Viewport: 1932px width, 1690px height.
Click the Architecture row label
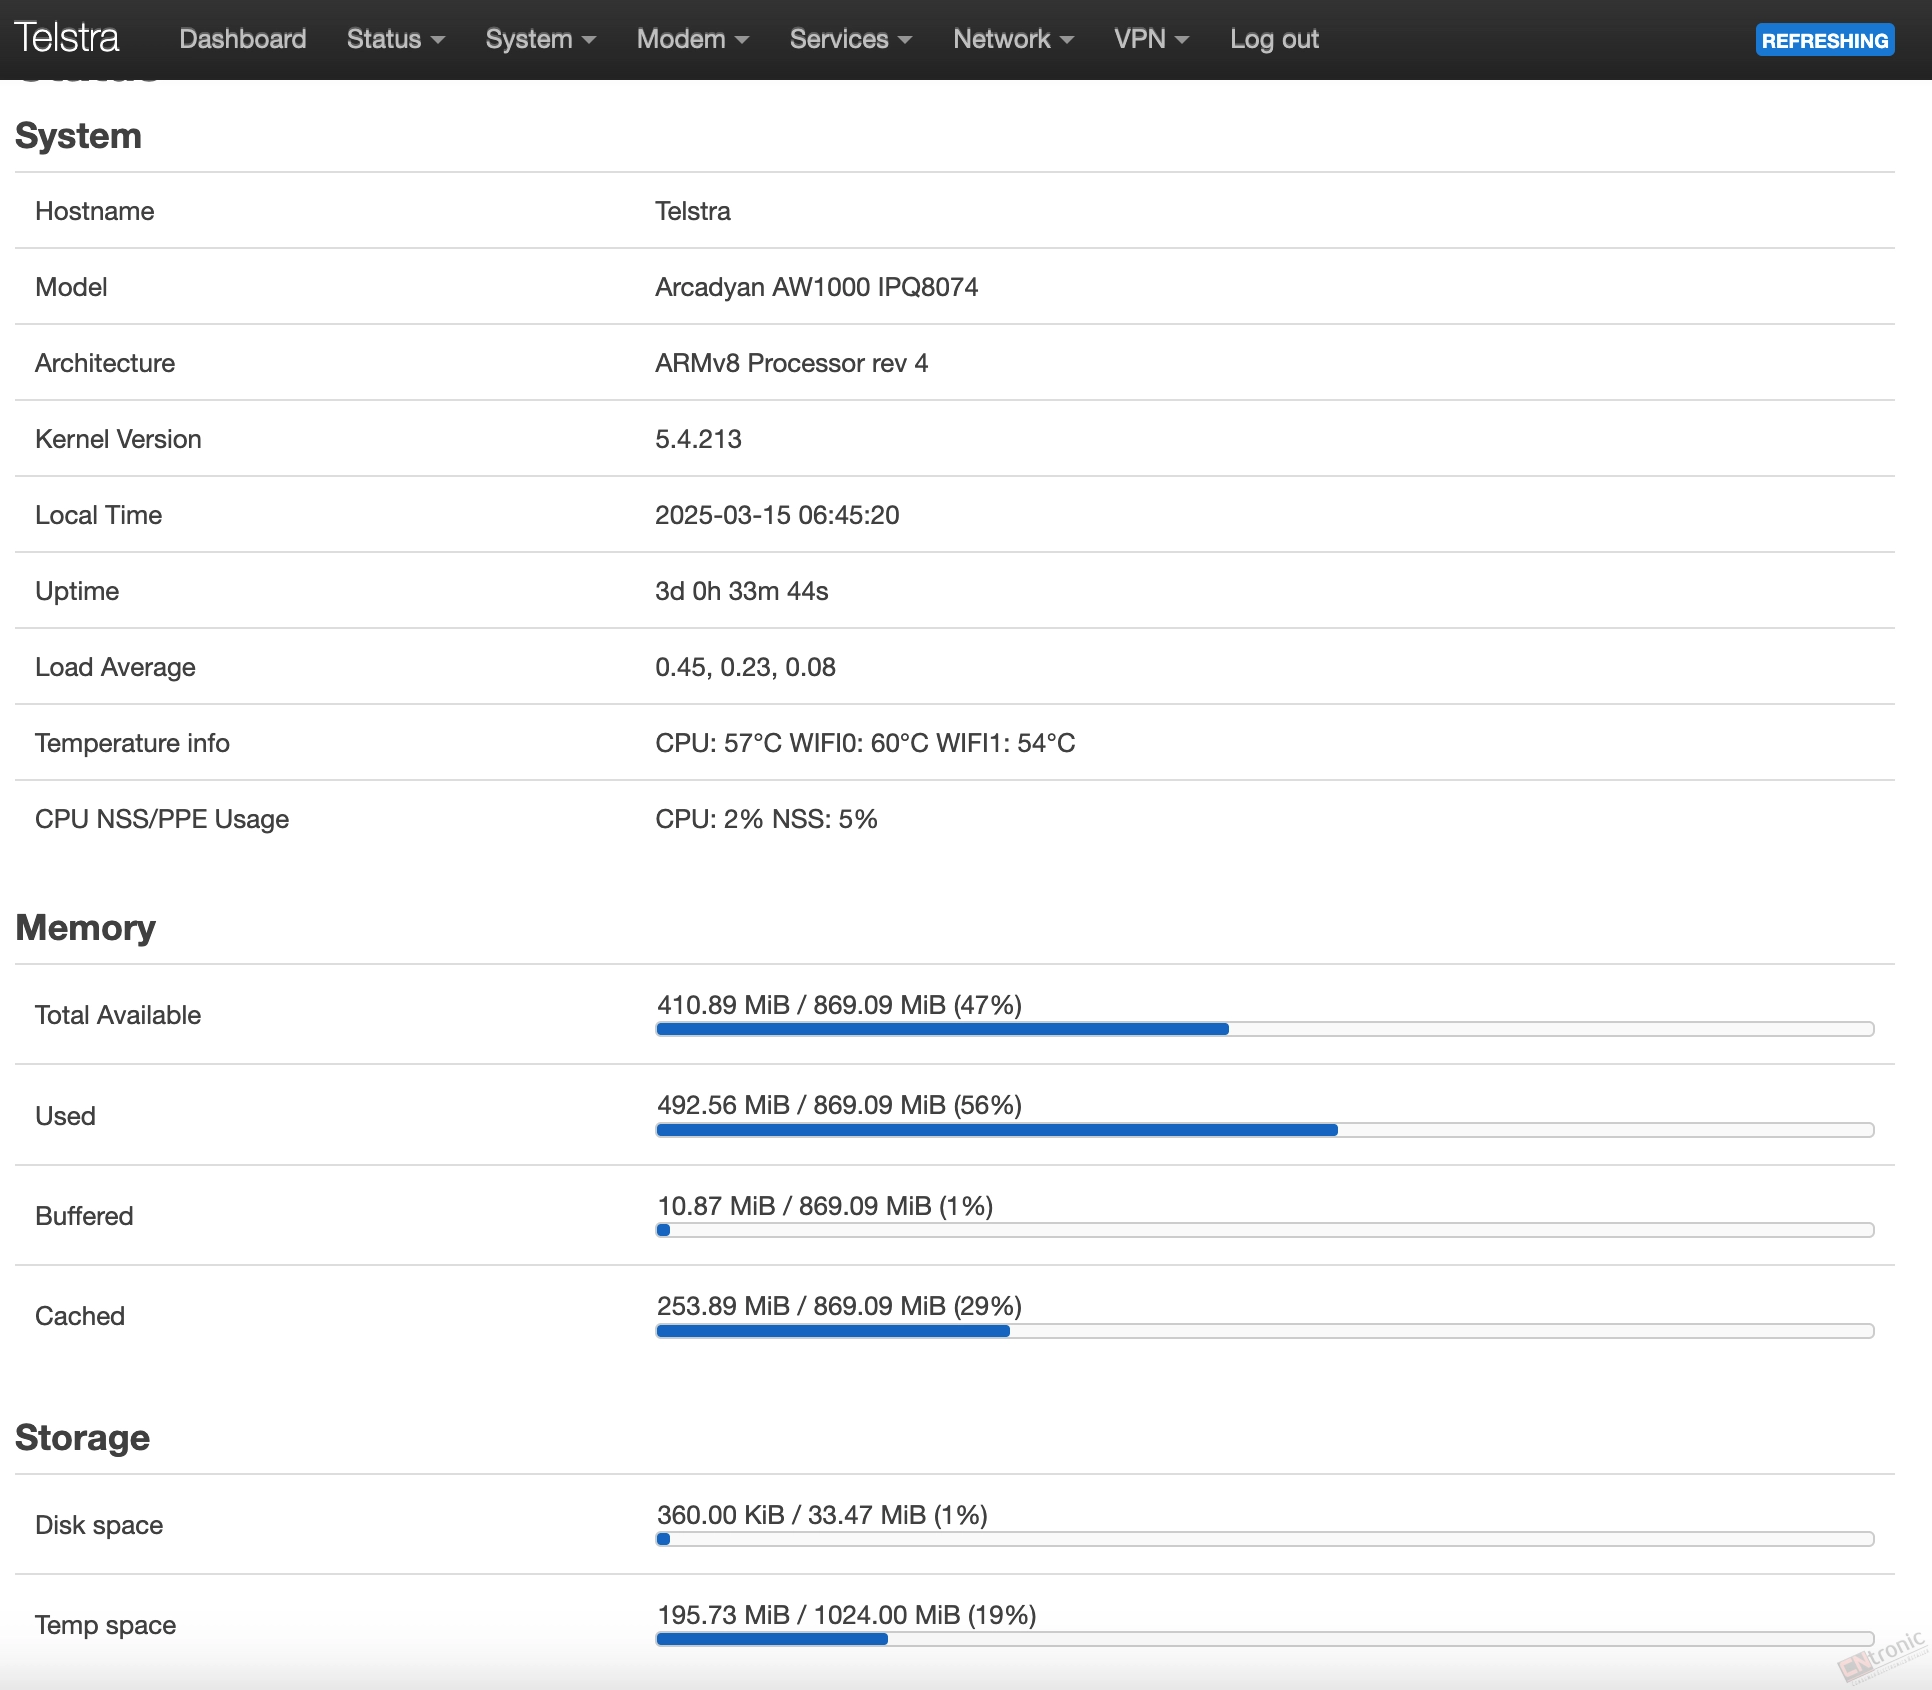click(105, 363)
